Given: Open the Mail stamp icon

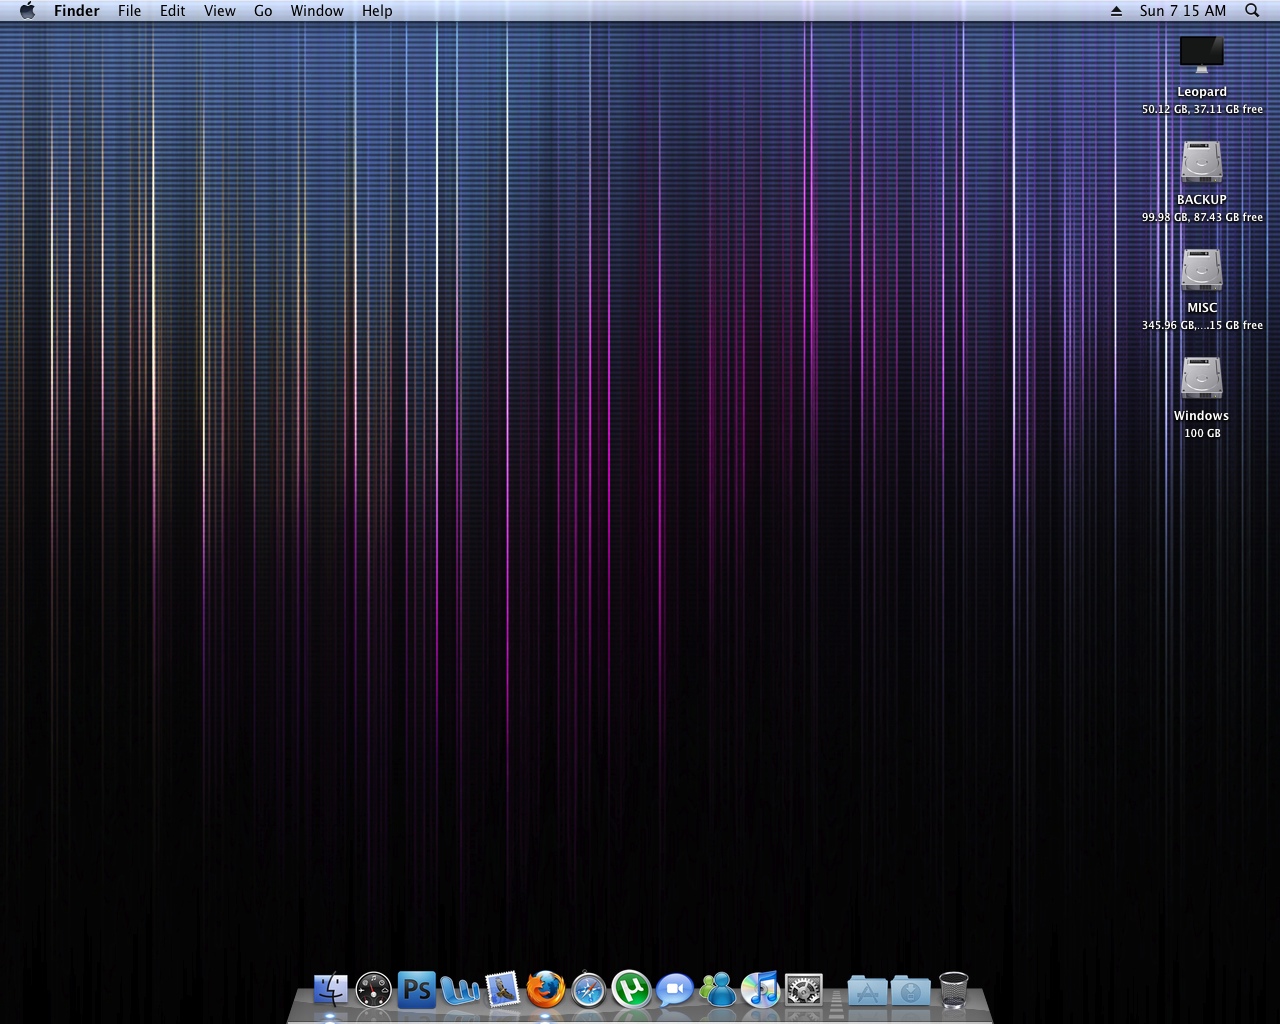Looking at the screenshot, I should point(502,990).
